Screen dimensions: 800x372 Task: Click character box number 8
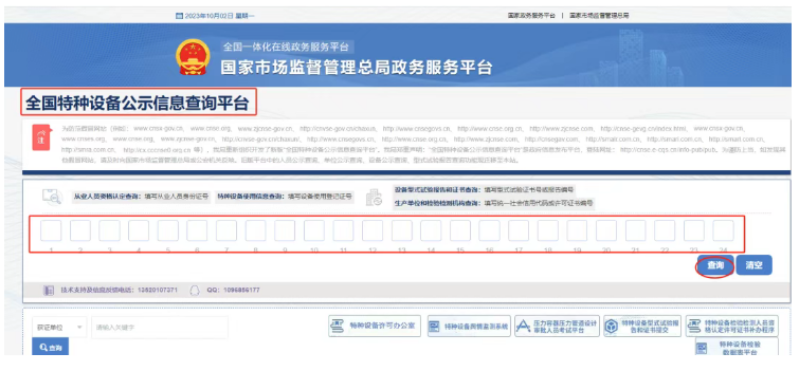pos(256,231)
